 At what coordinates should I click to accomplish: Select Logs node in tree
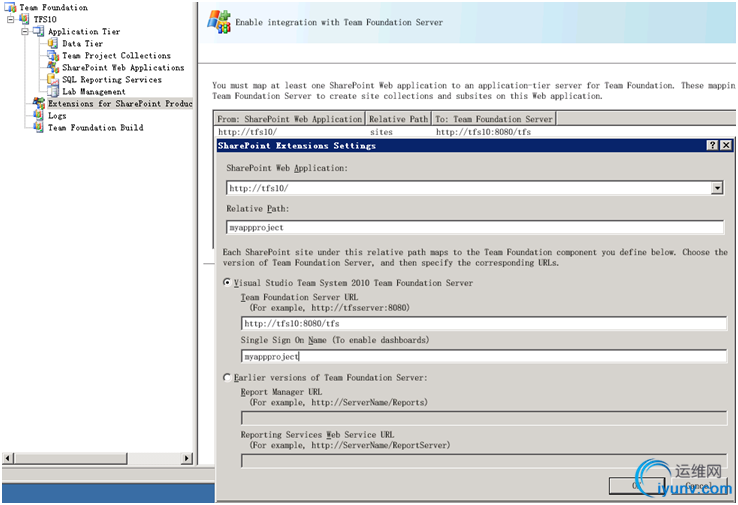57,115
